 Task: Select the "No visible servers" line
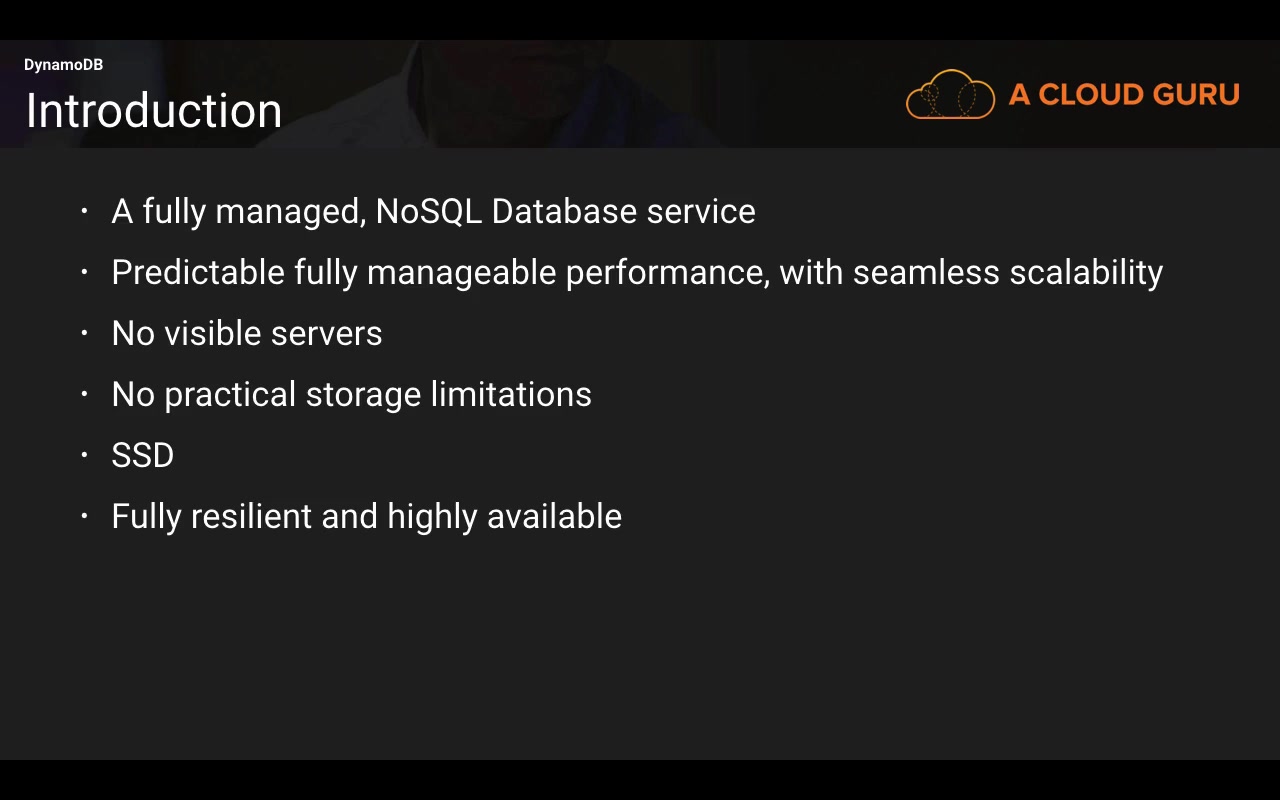247,334
